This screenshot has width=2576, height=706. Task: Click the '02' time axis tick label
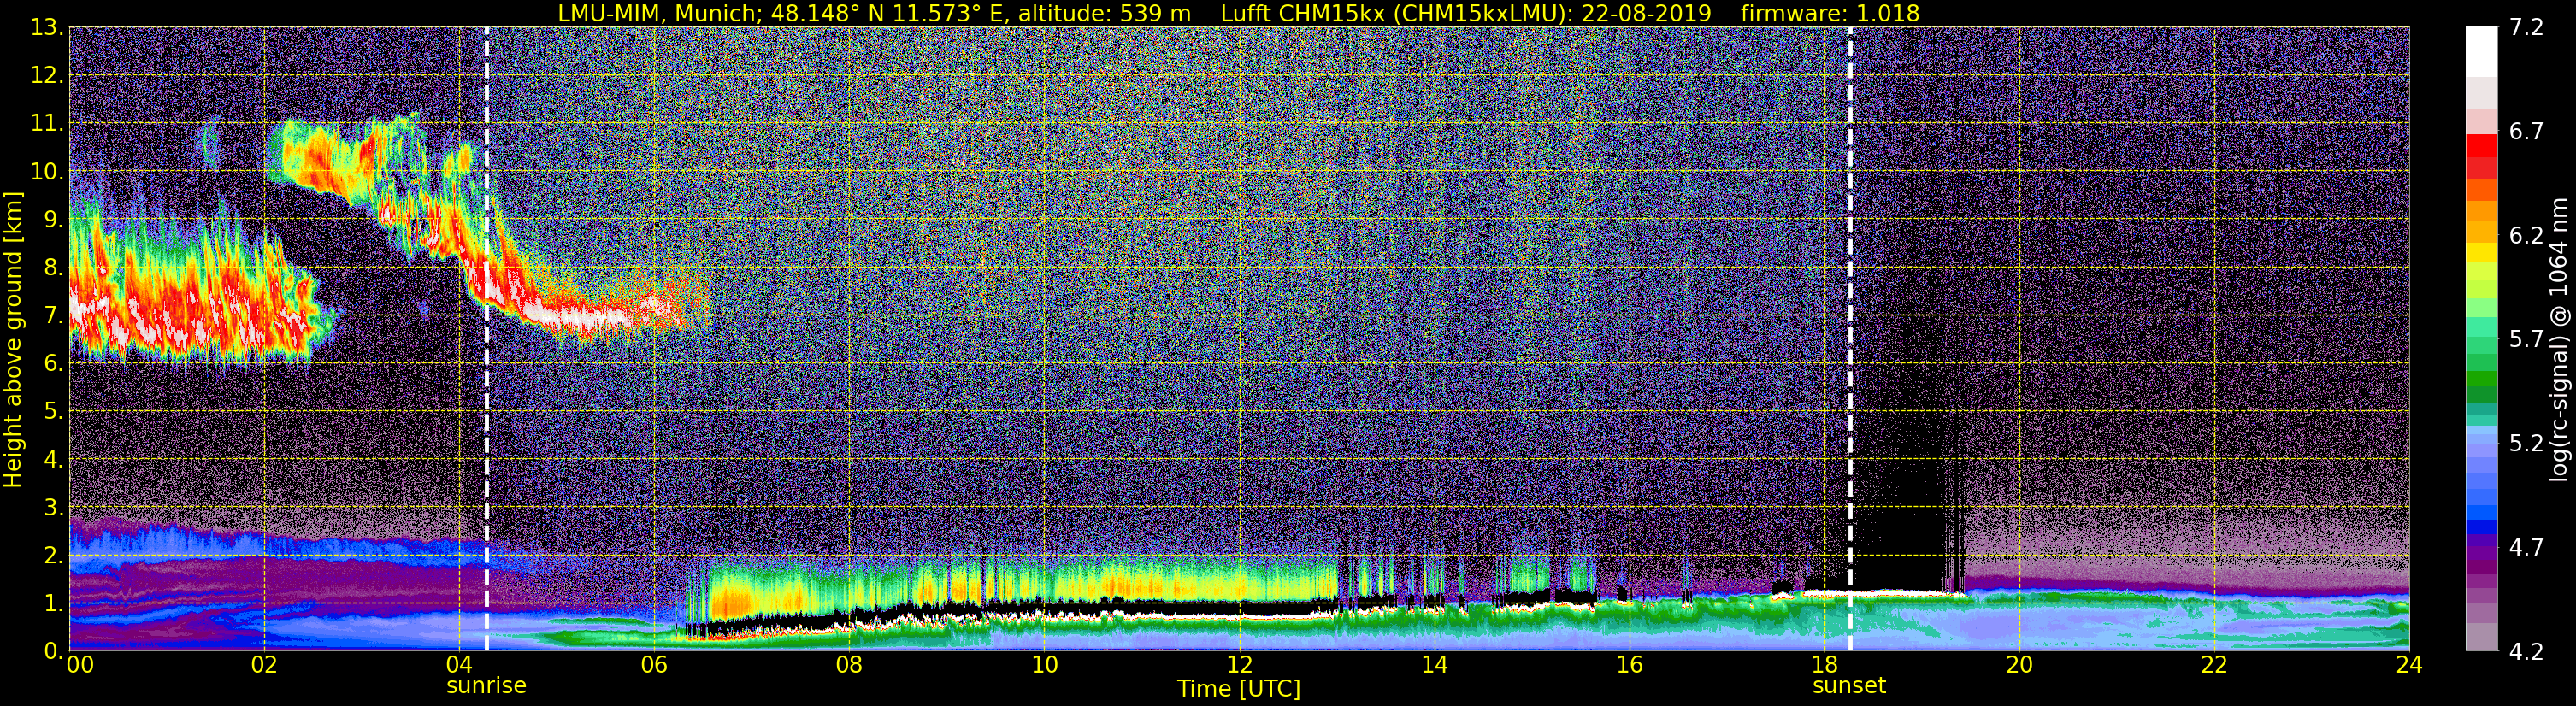coord(264,665)
